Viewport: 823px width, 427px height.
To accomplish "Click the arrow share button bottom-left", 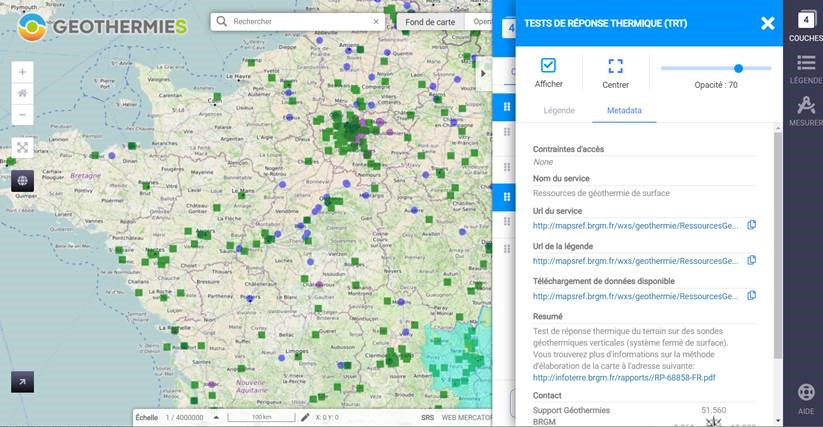I will tap(22, 382).
